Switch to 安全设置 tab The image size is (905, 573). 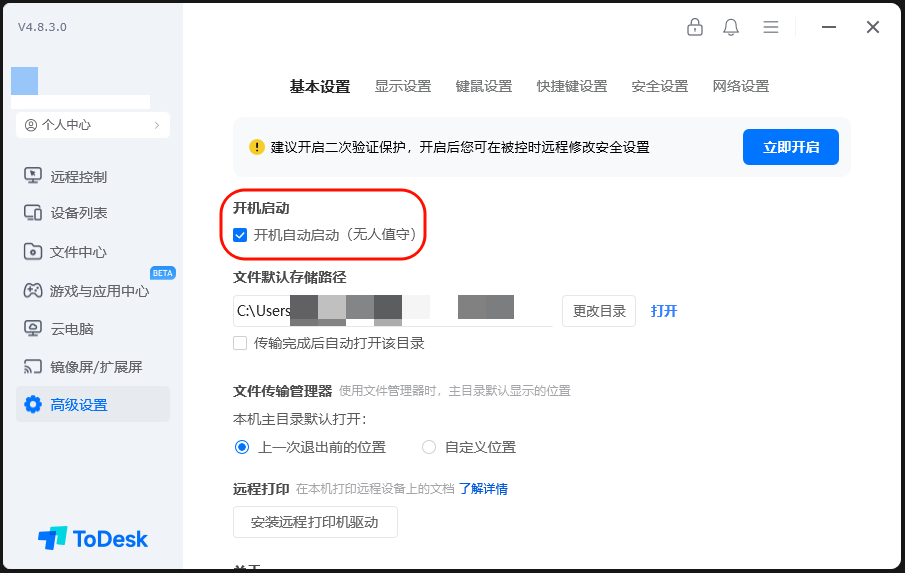click(660, 87)
